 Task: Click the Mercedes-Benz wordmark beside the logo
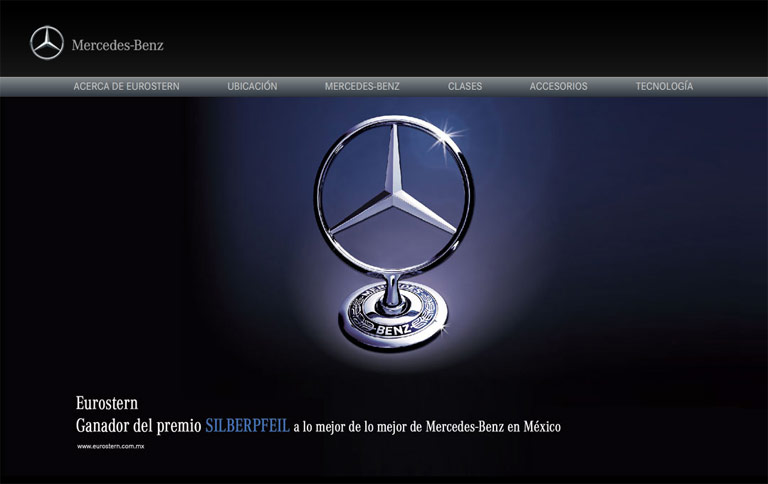[117, 45]
